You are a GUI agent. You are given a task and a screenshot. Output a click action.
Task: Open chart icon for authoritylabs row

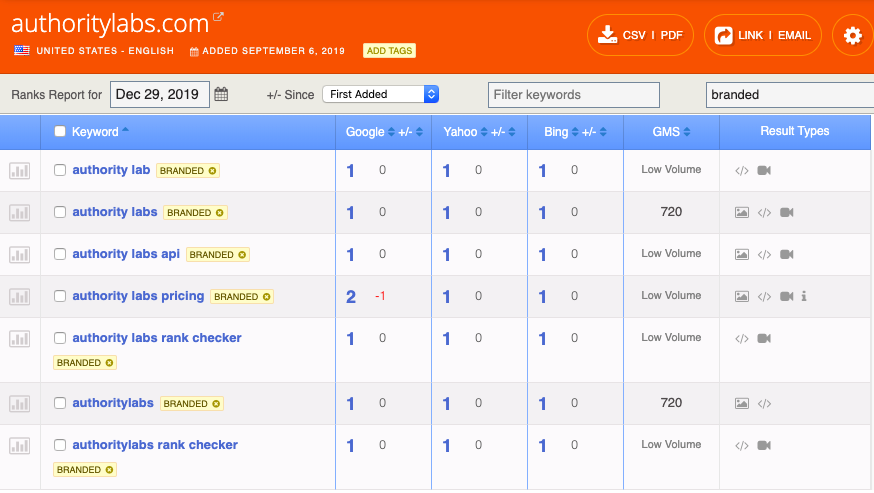20,404
